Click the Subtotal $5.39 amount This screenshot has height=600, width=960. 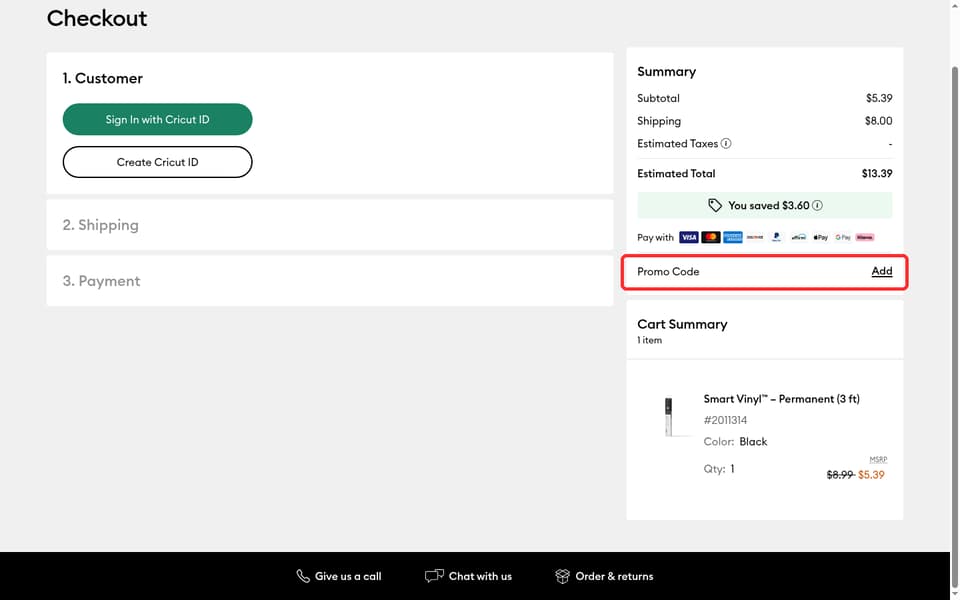pos(879,98)
